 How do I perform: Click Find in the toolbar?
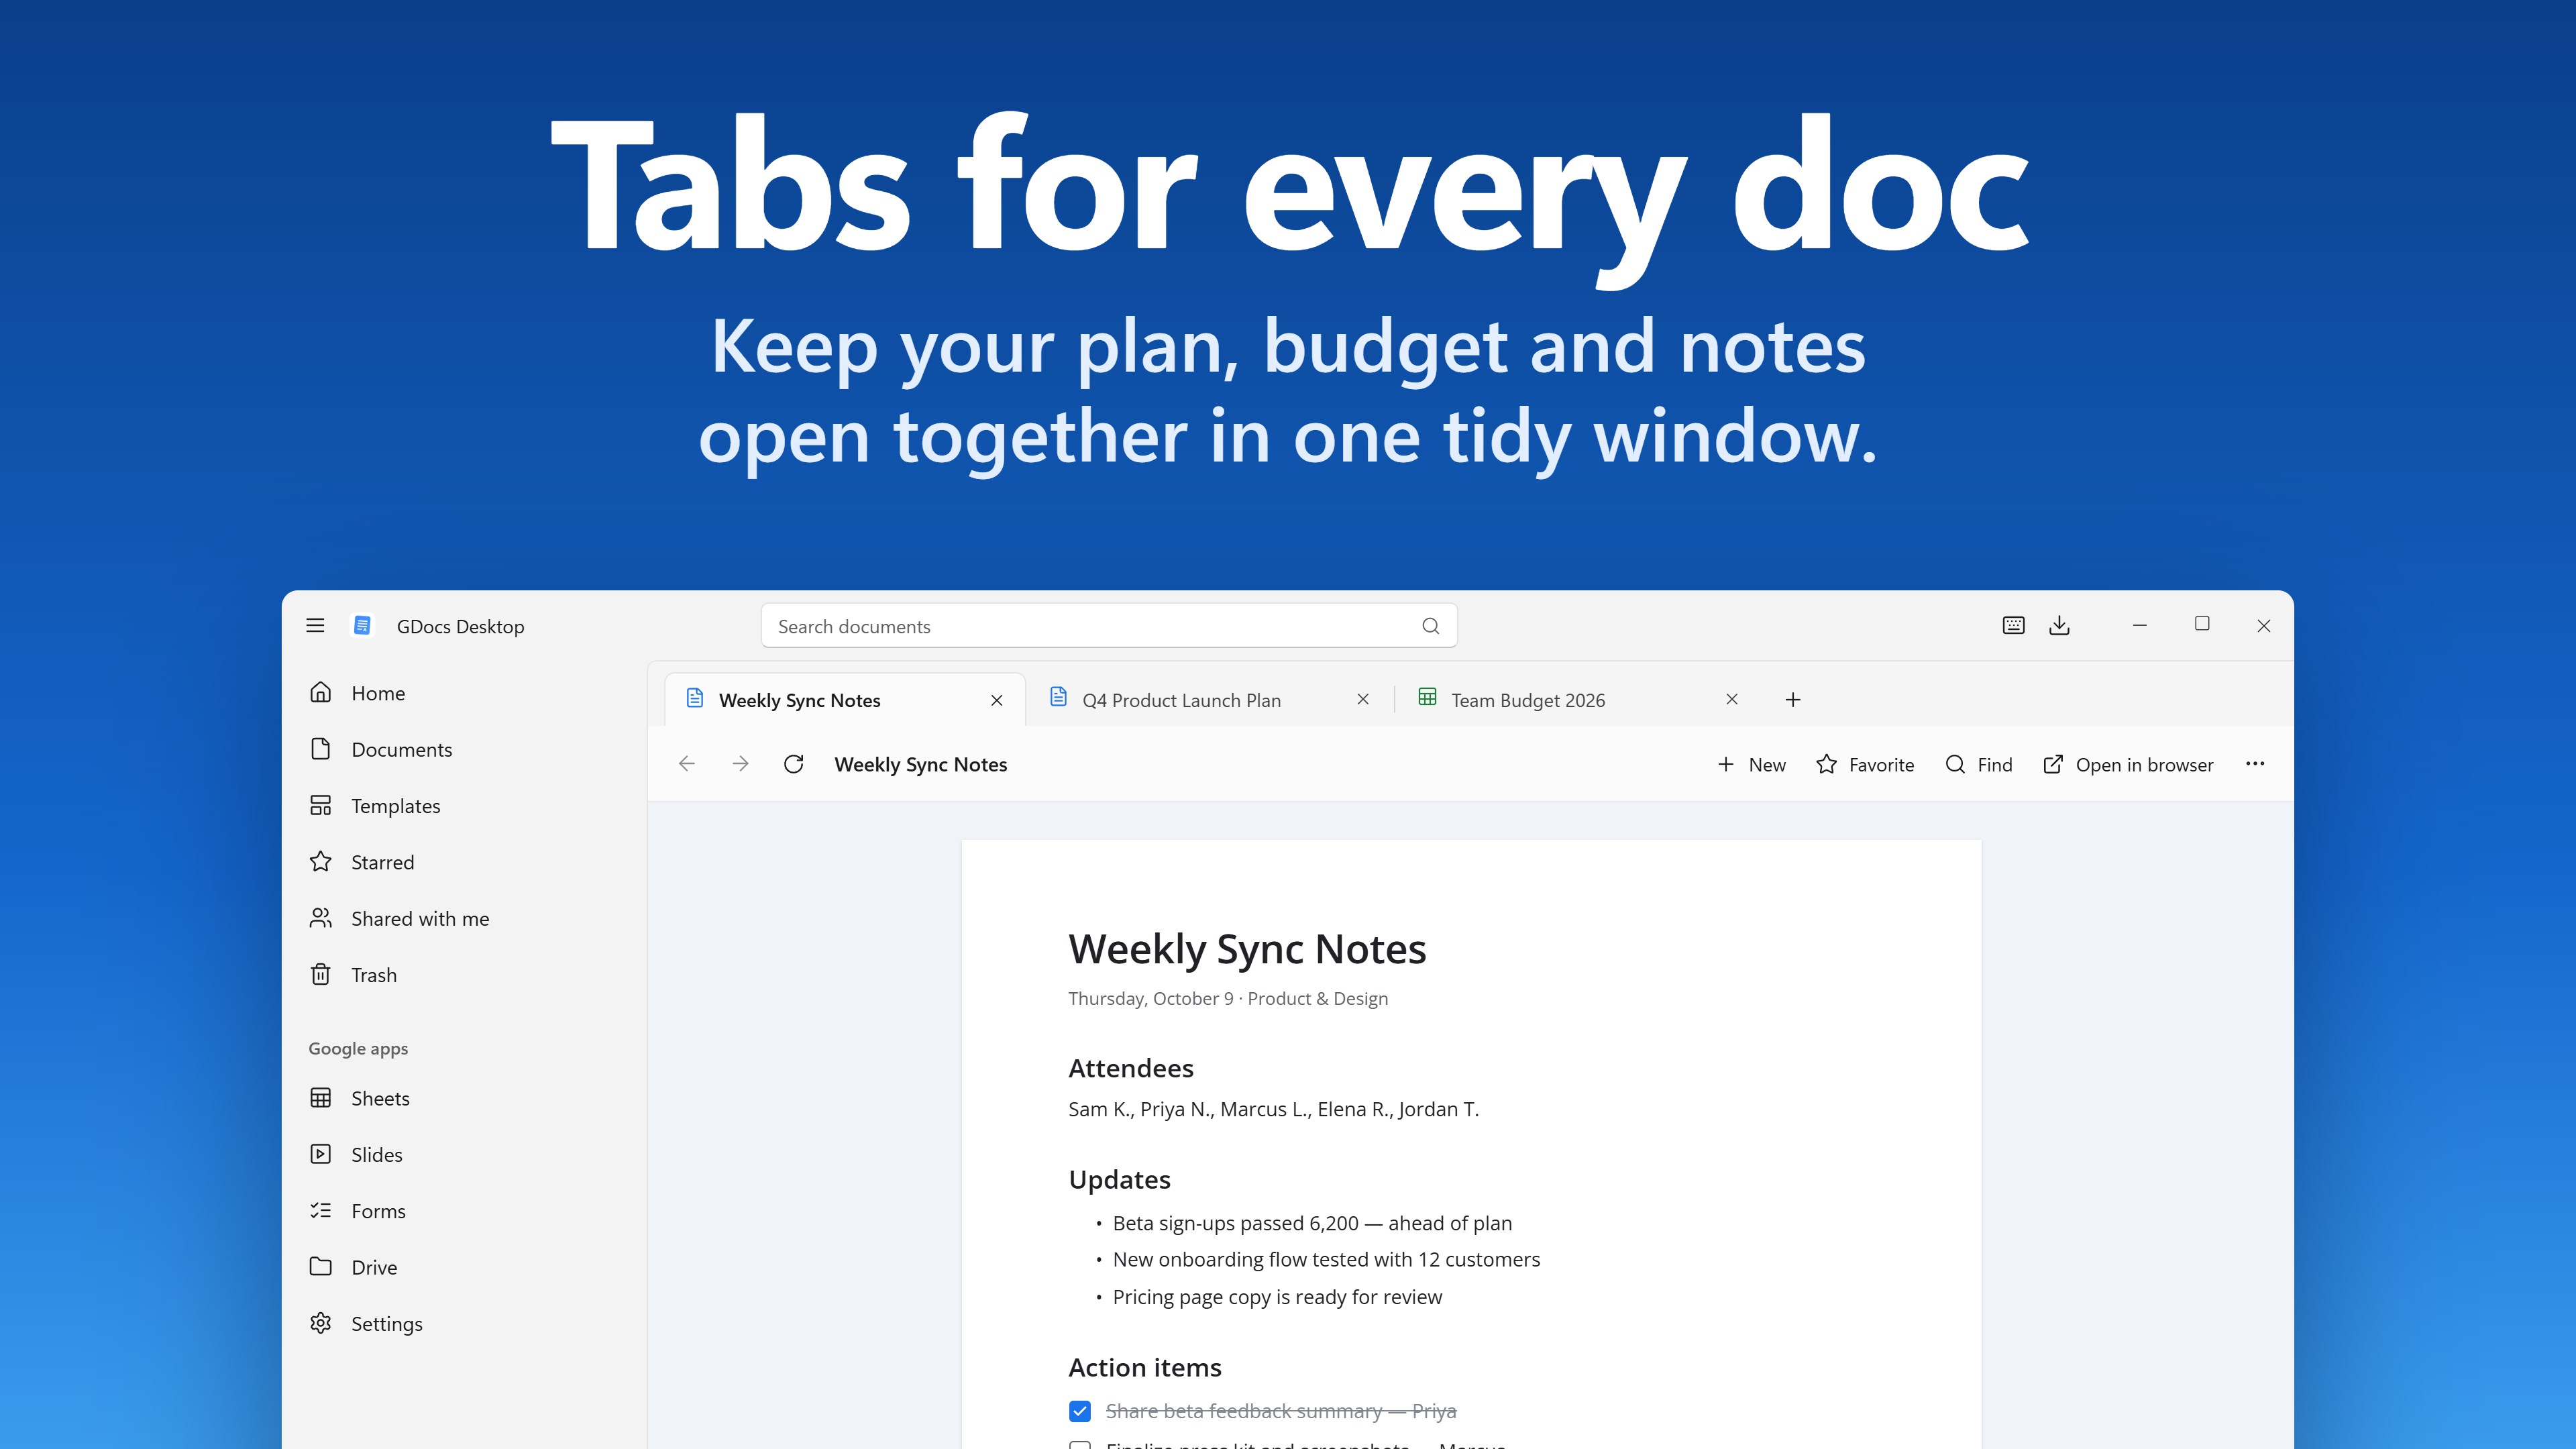[1979, 765]
